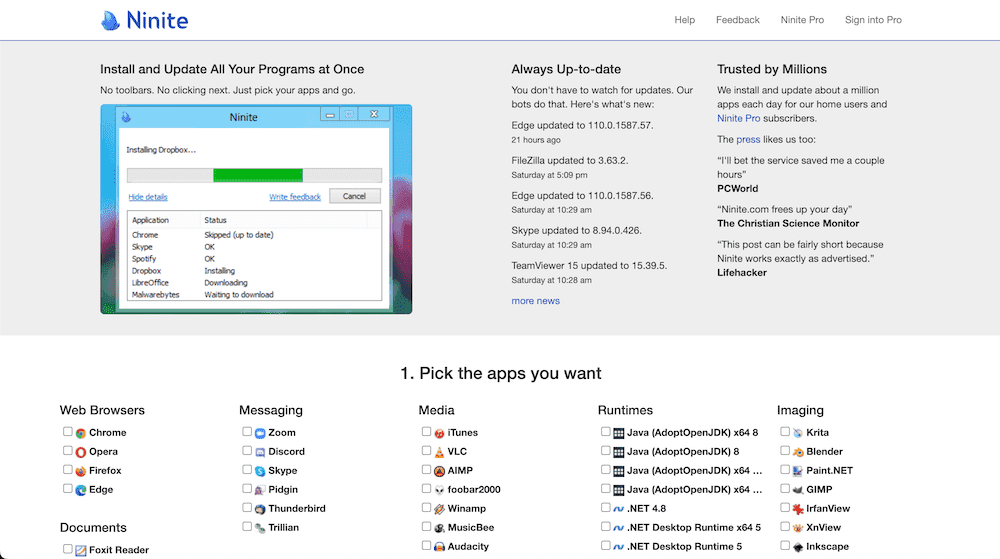Check the Java (AdoptOpenJDK) x64 8 checkbox
1000x559 pixels.
tap(605, 432)
